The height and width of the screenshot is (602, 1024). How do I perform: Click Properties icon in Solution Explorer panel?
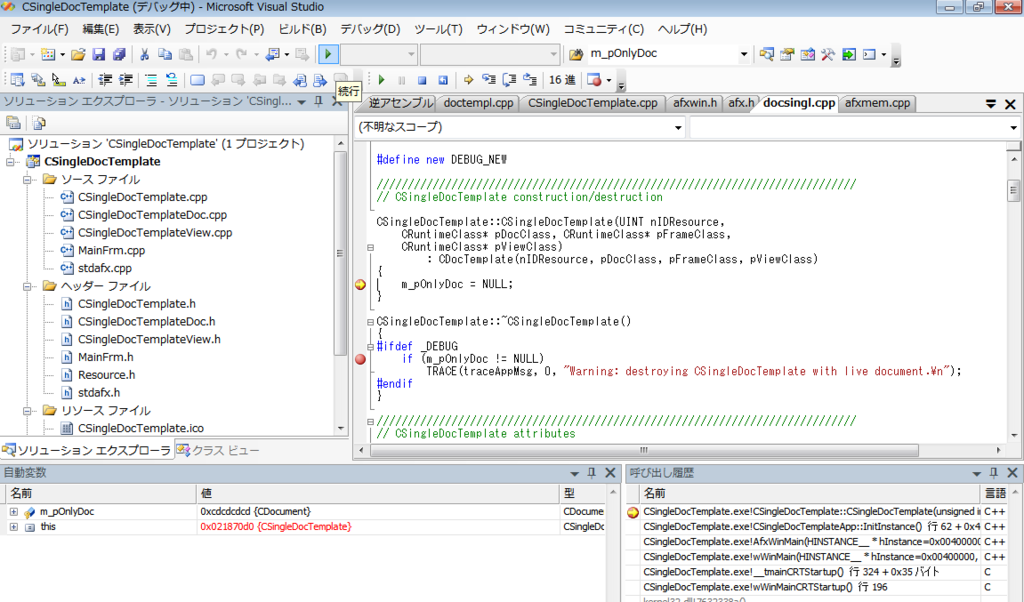click(x=13, y=123)
